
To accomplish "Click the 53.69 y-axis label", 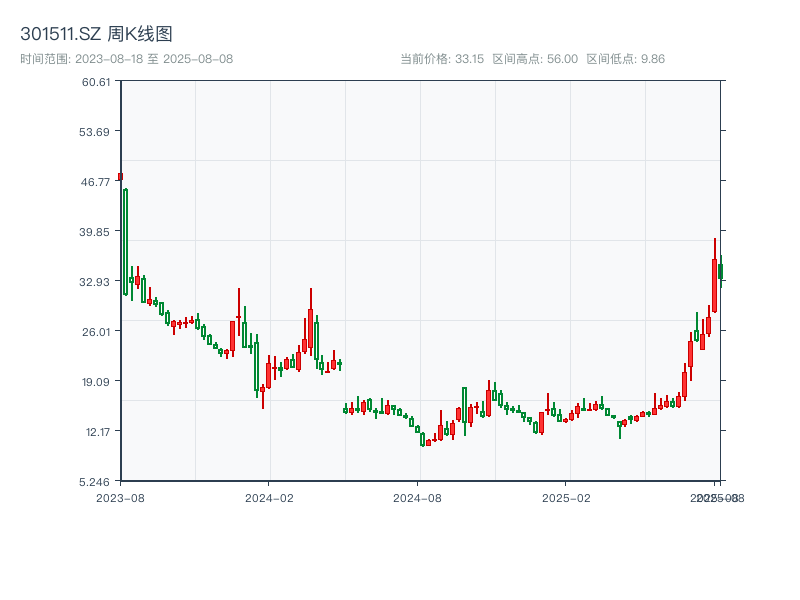I will tap(96, 132).
